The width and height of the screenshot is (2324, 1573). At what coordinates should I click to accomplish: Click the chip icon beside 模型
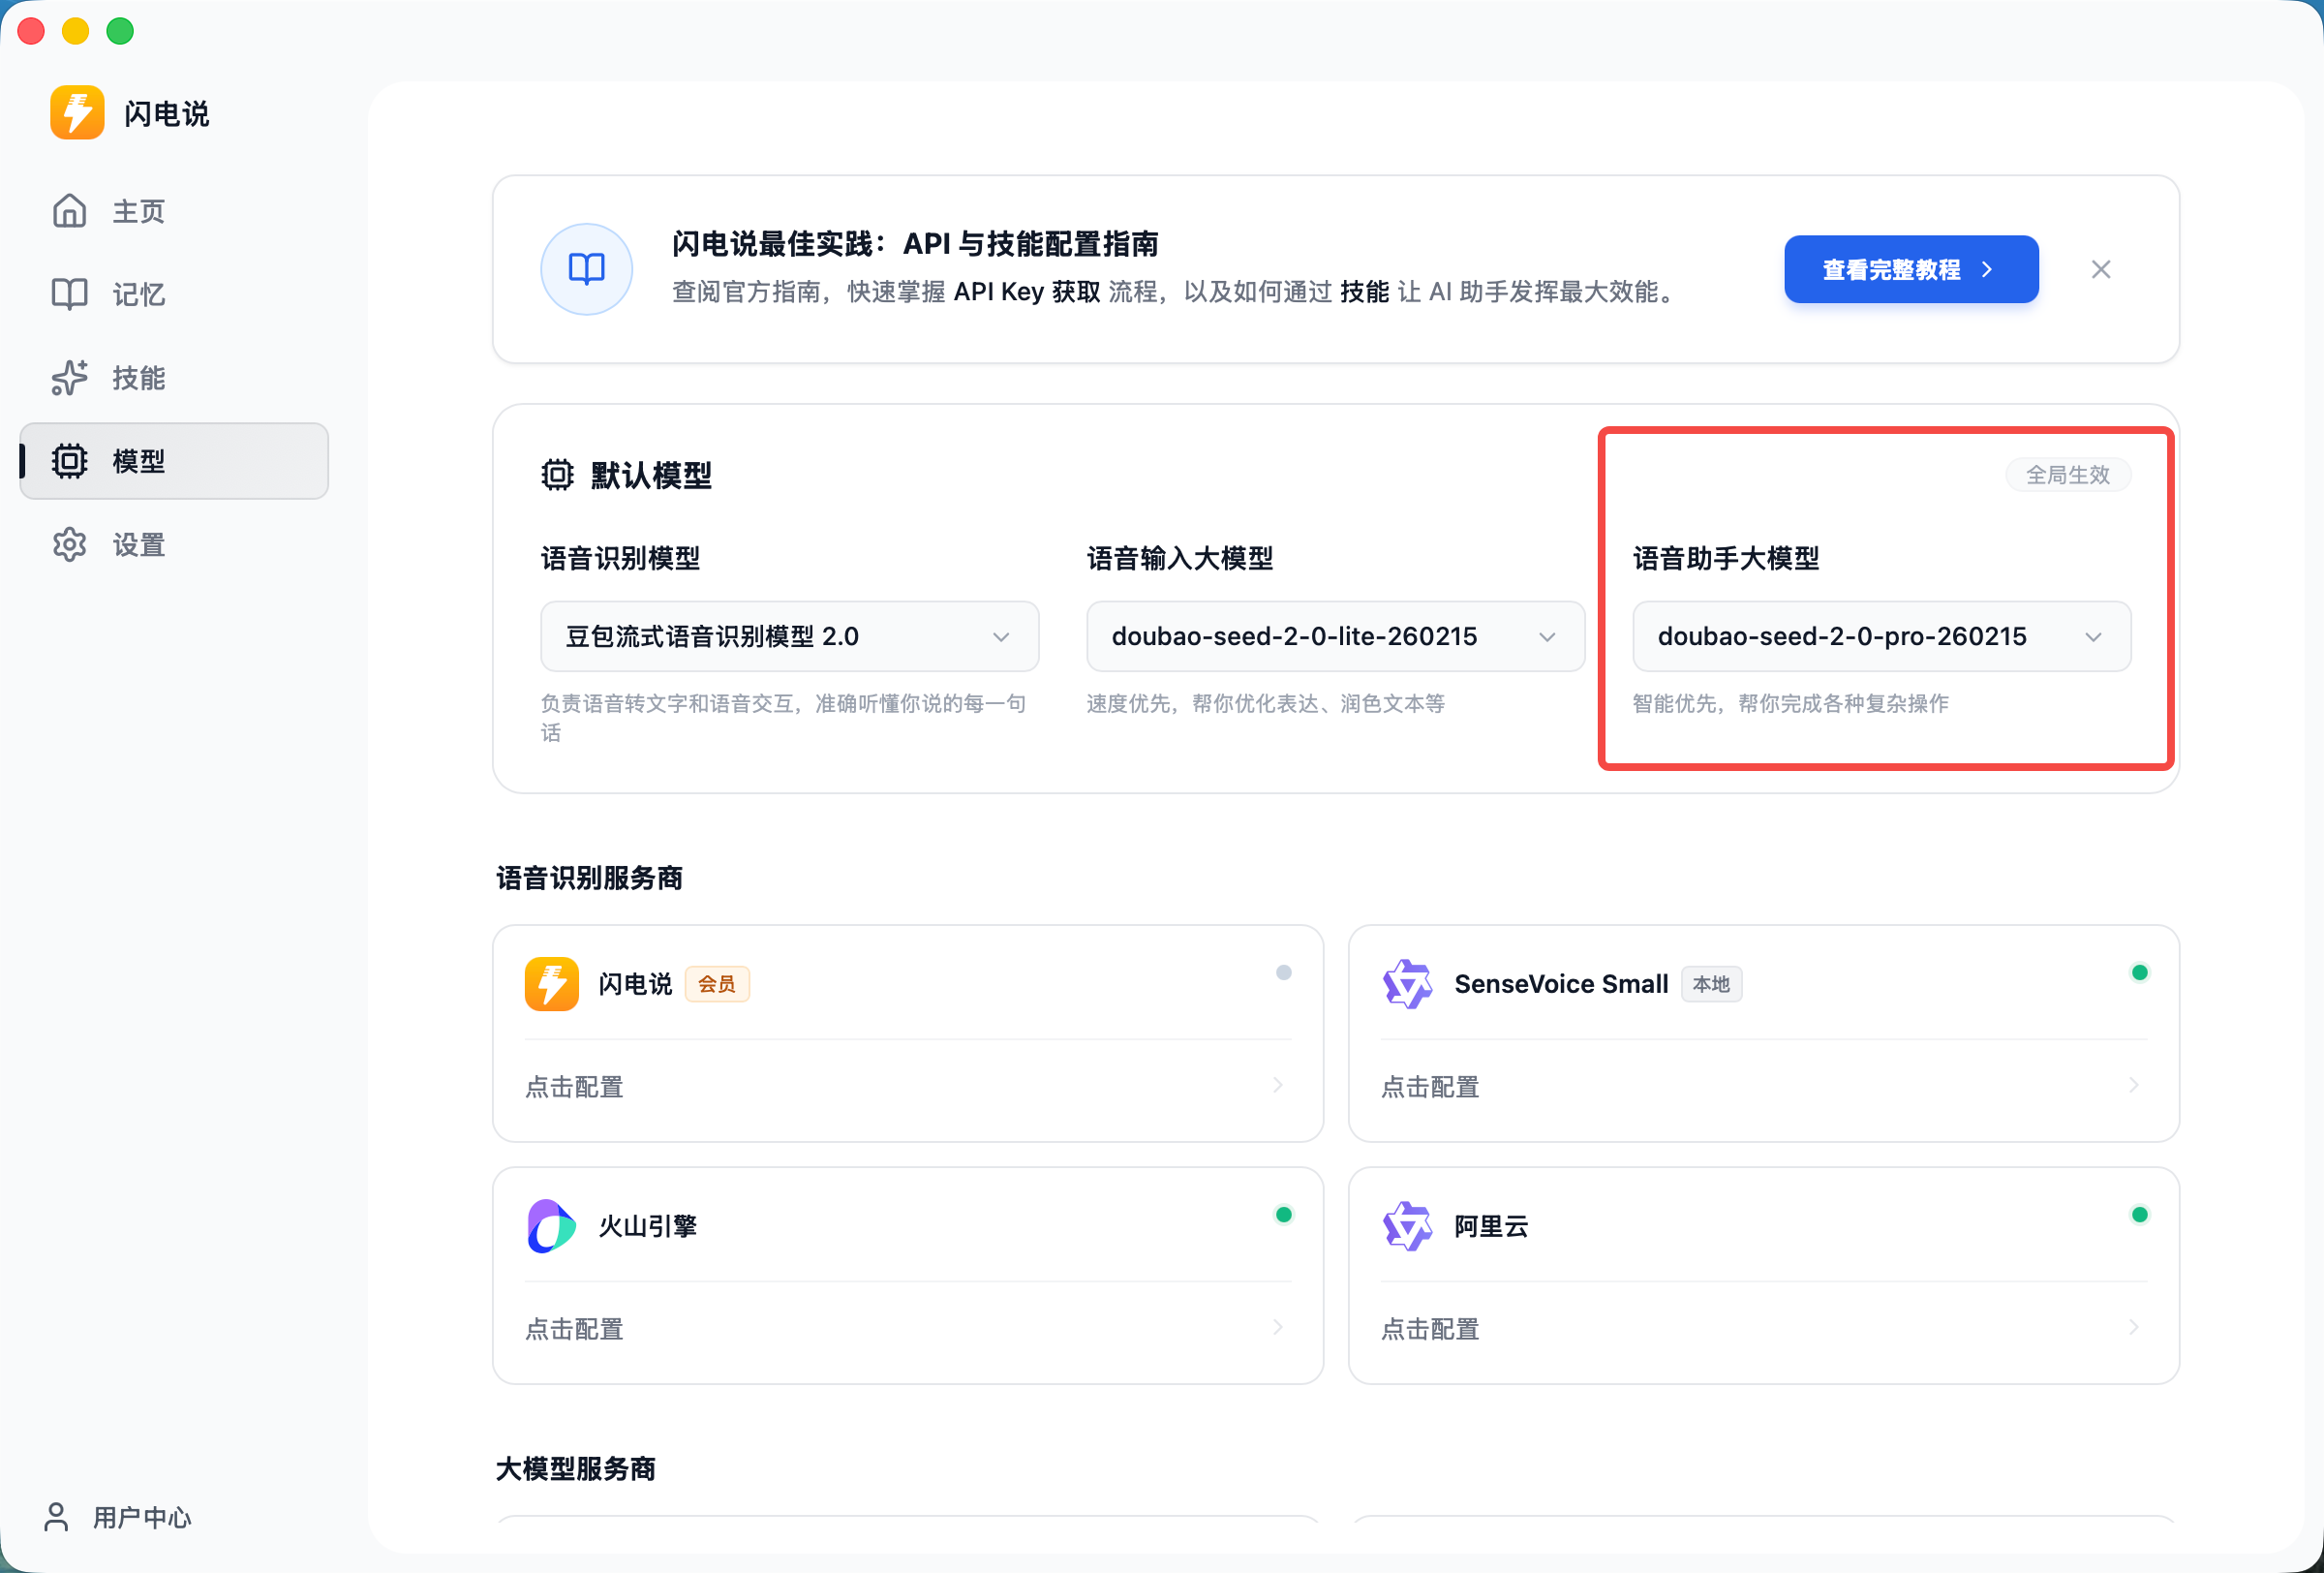(70, 461)
